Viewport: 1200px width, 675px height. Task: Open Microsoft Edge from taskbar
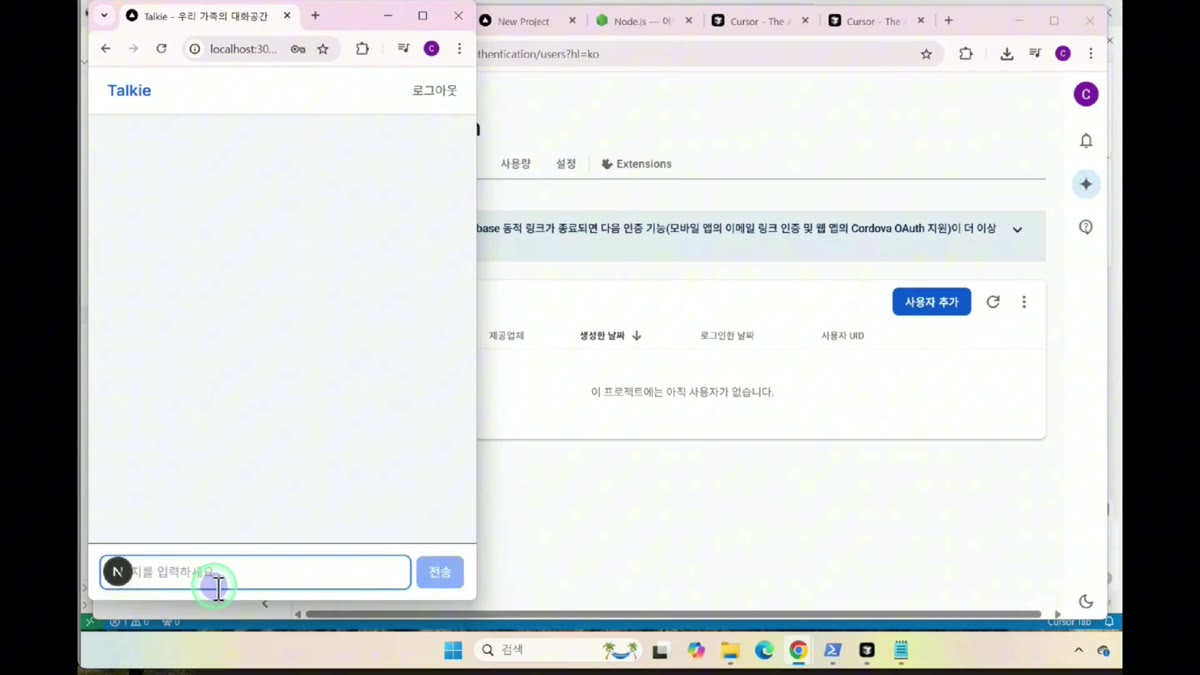point(764,651)
